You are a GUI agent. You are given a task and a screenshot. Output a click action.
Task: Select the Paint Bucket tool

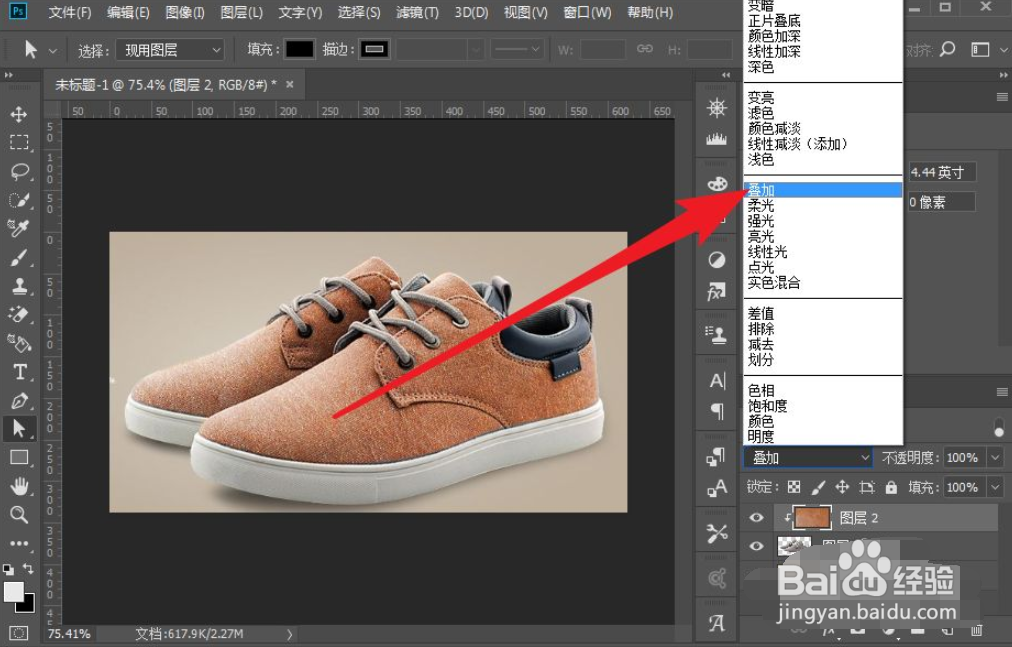pos(19,343)
